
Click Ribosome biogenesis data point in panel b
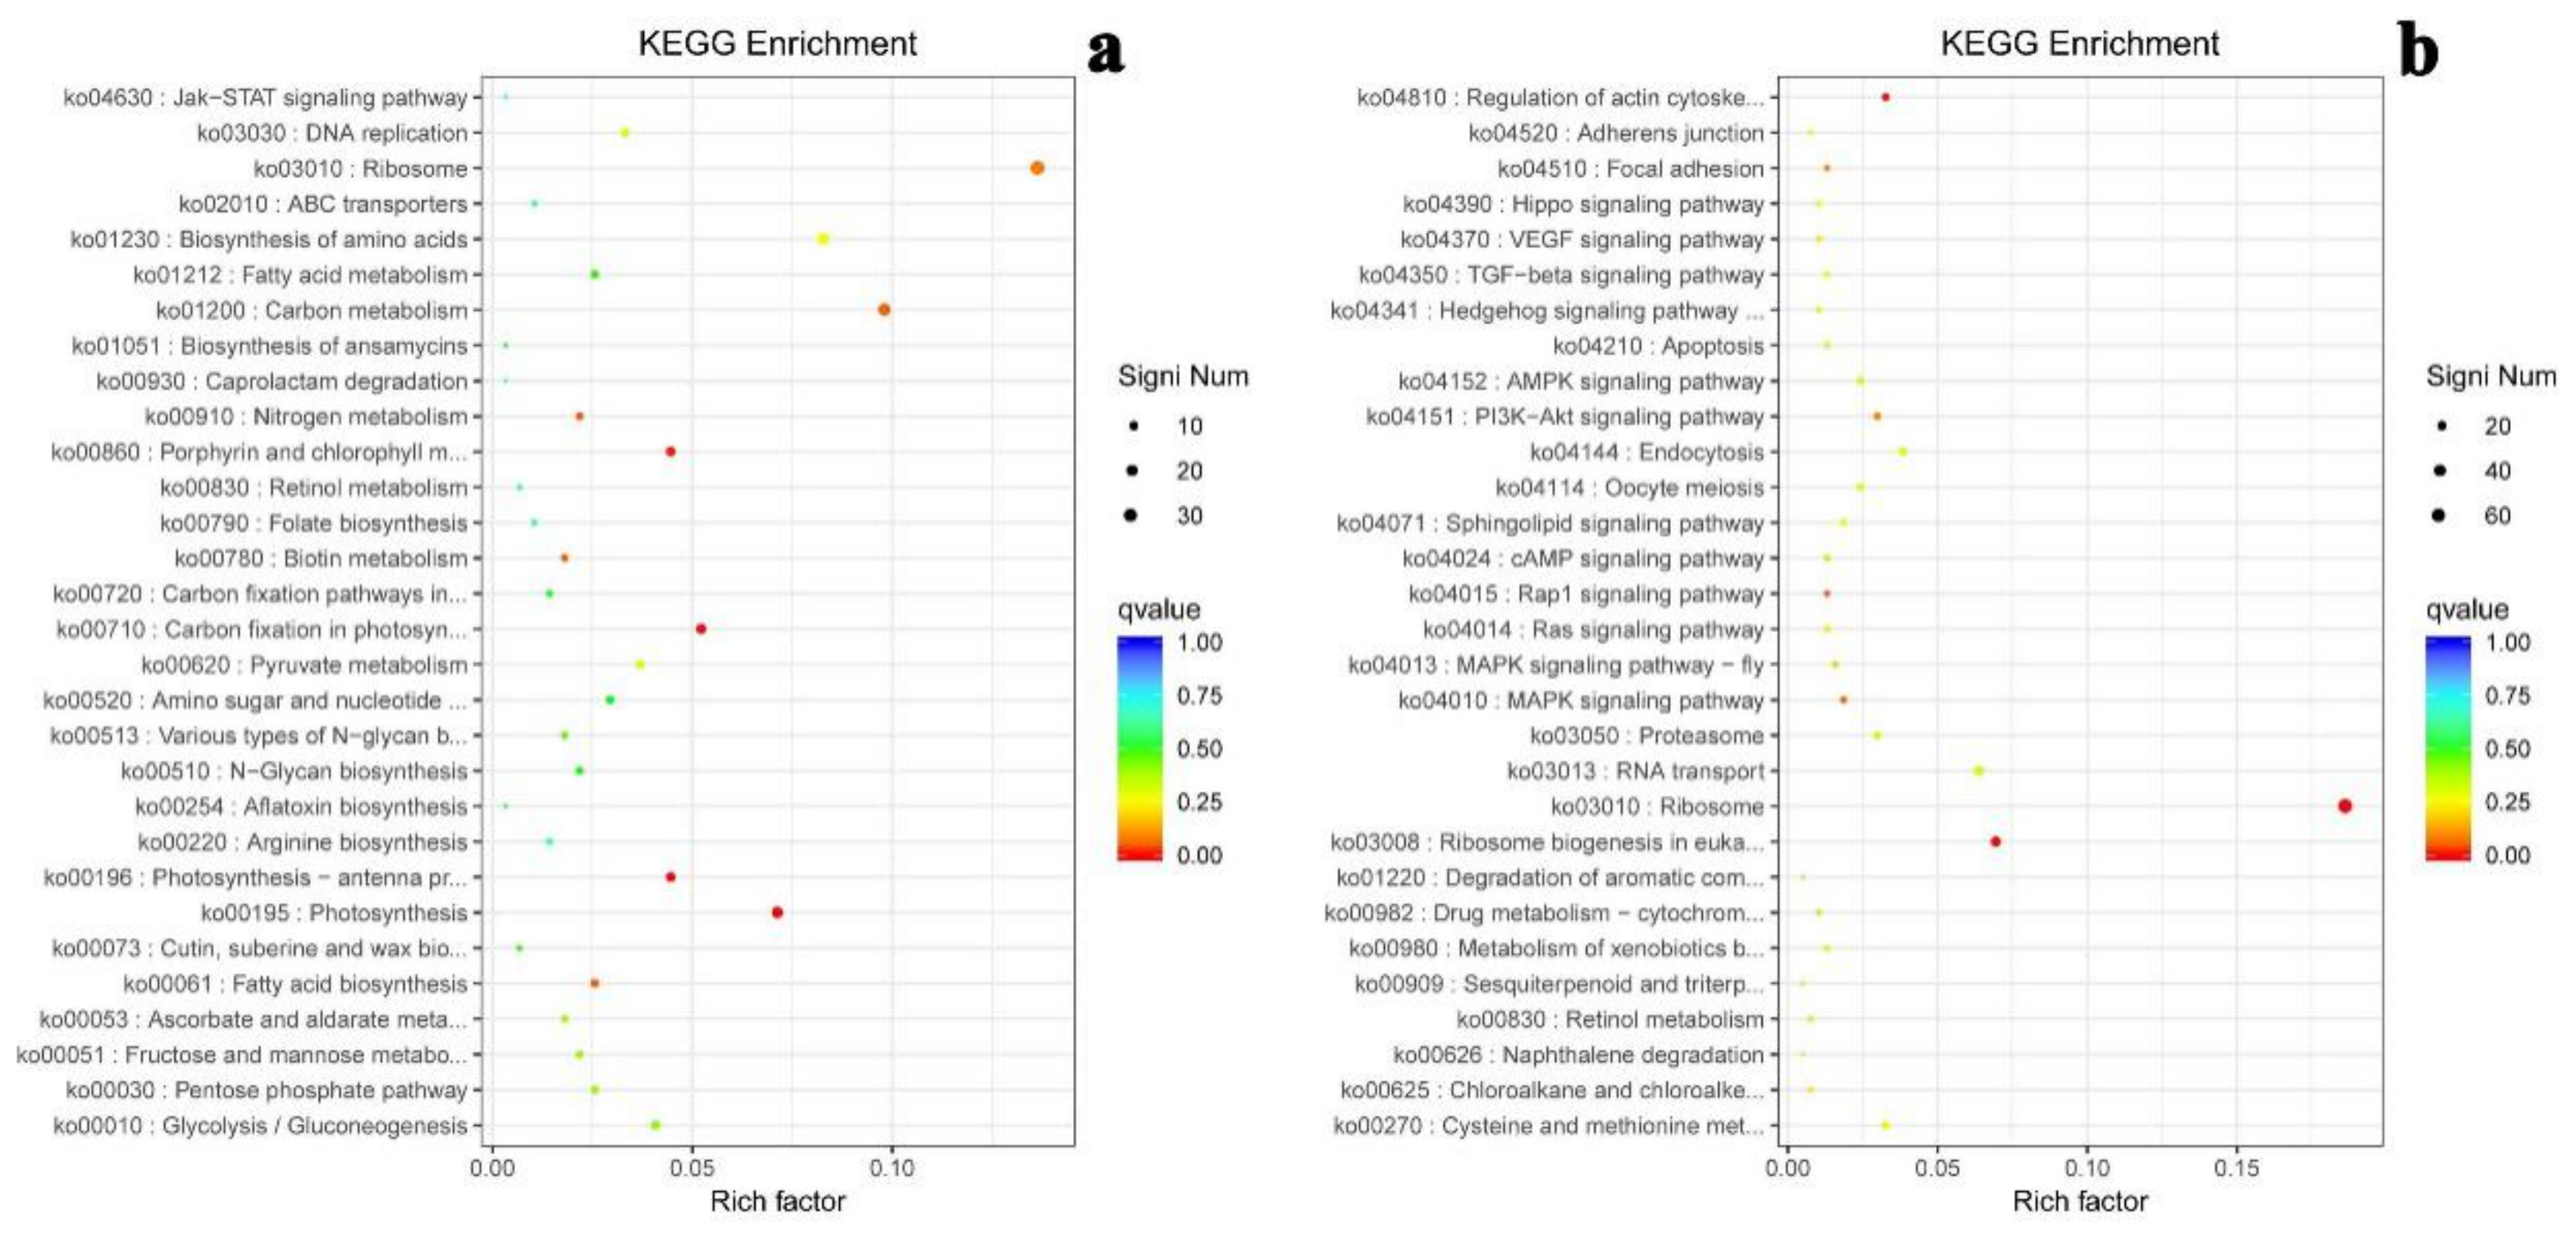(x=1995, y=842)
